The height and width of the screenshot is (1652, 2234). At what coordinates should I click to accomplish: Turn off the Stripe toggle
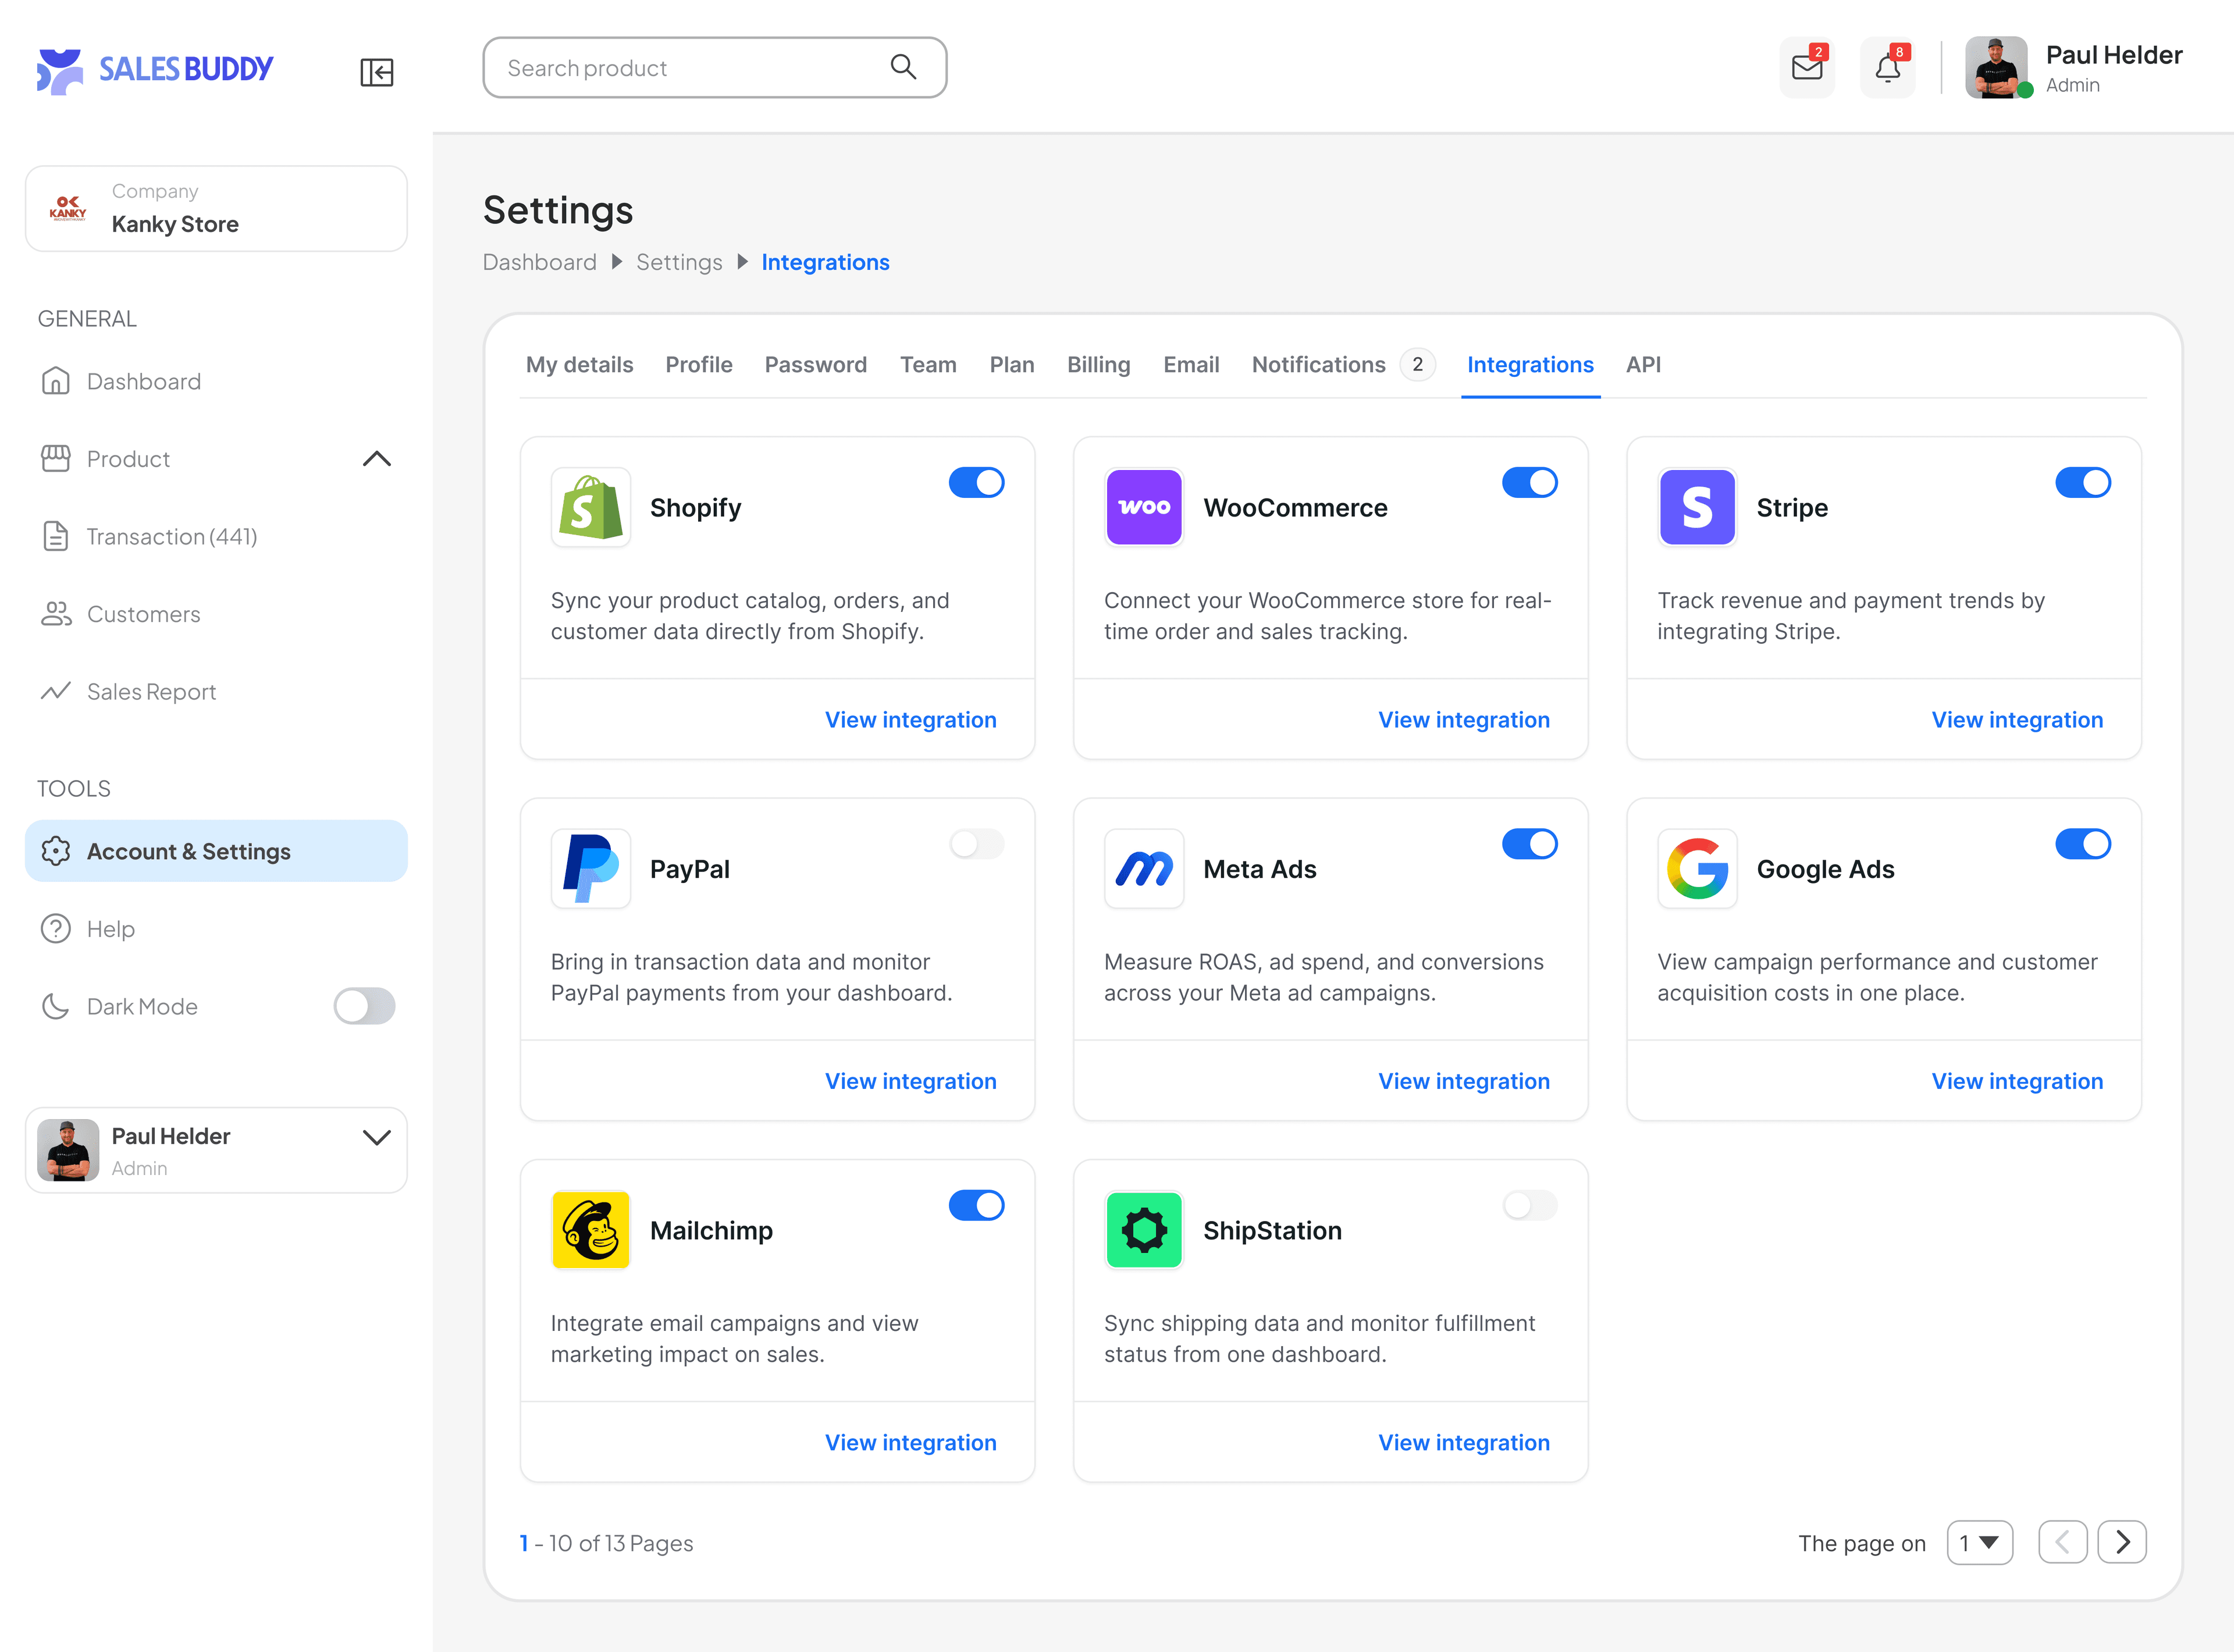[2083, 482]
